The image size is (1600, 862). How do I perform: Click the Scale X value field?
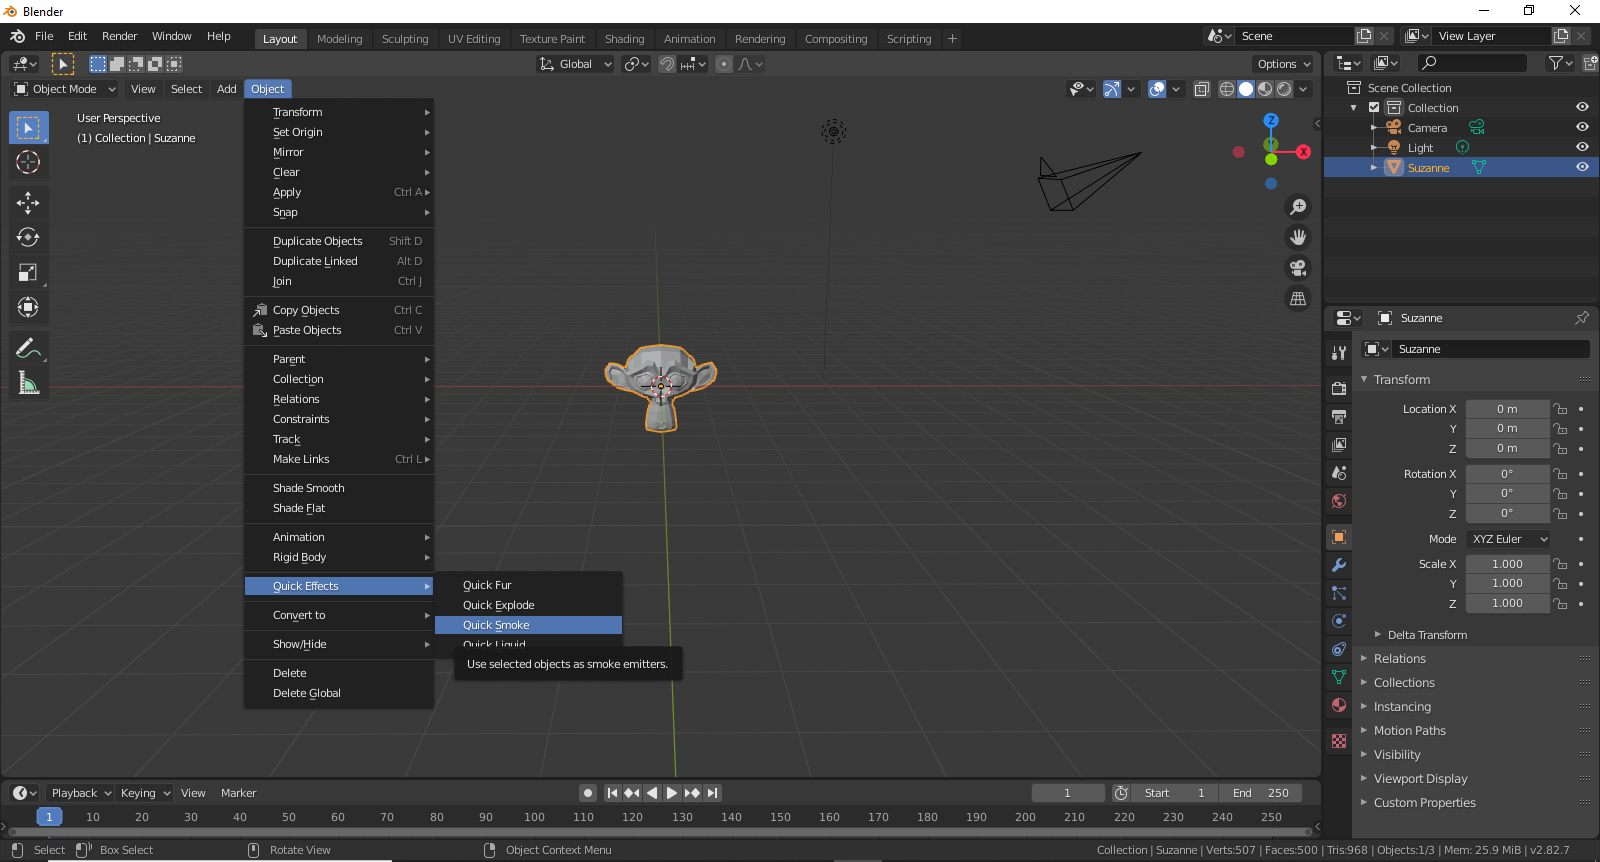[x=1507, y=564]
